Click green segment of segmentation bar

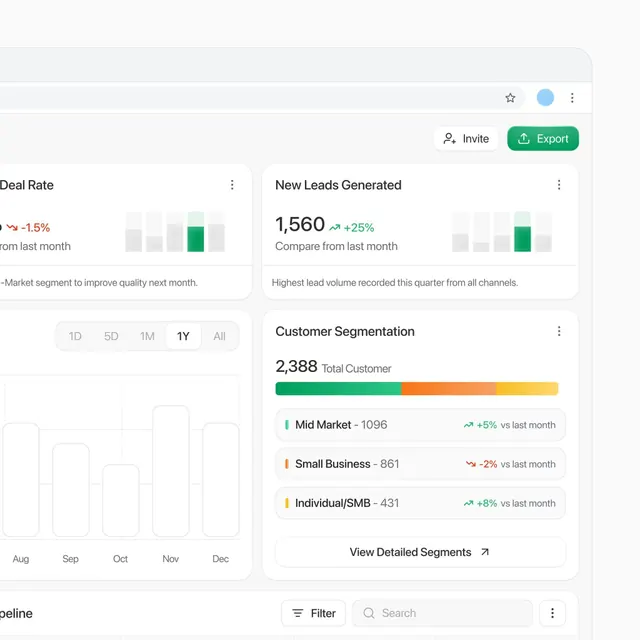(338, 389)
